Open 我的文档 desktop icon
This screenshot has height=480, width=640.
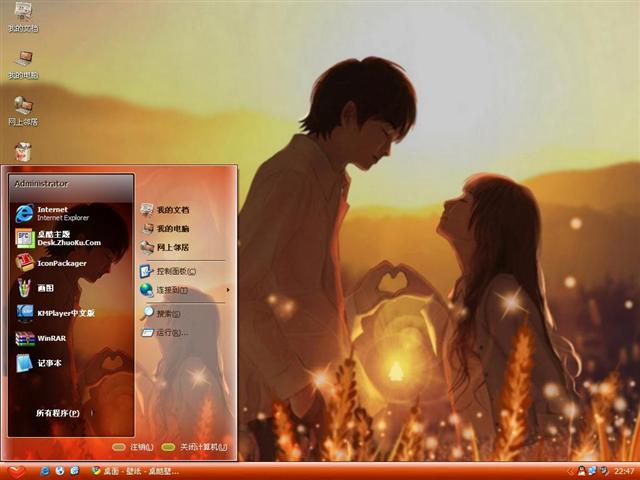(x=23, y=17)
